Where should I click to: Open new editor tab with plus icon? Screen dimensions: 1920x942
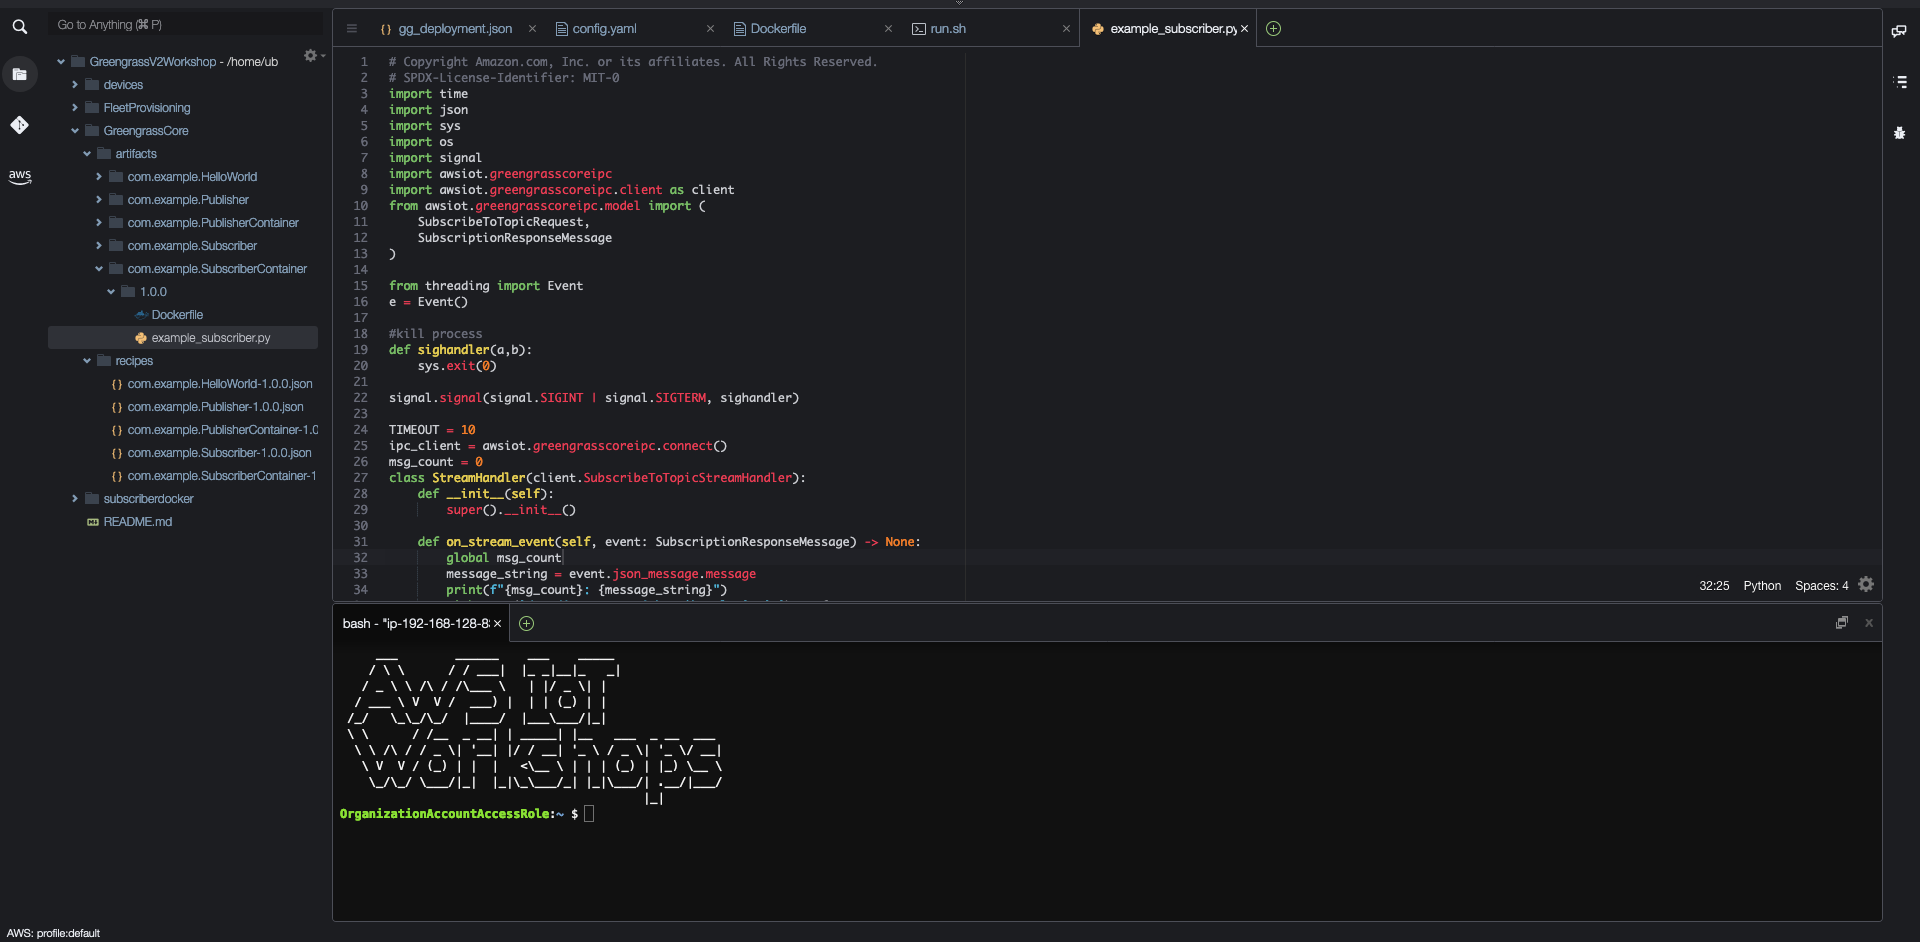[x=1273, y=29]
